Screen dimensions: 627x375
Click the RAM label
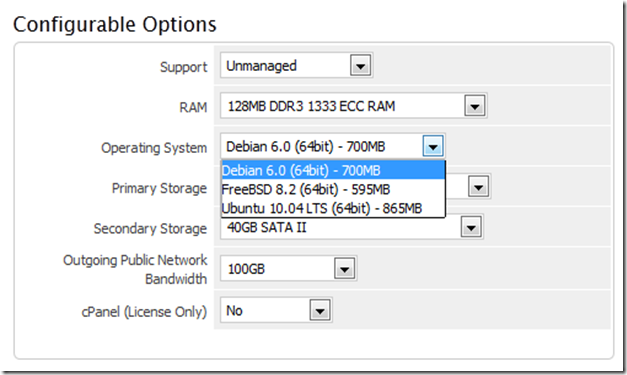pos(193,107)
